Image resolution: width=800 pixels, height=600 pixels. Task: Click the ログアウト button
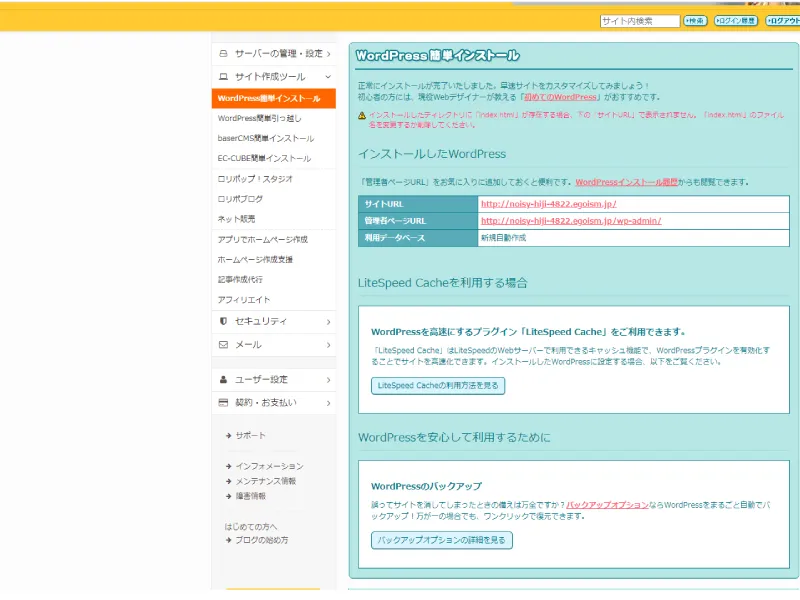[783, 21]
